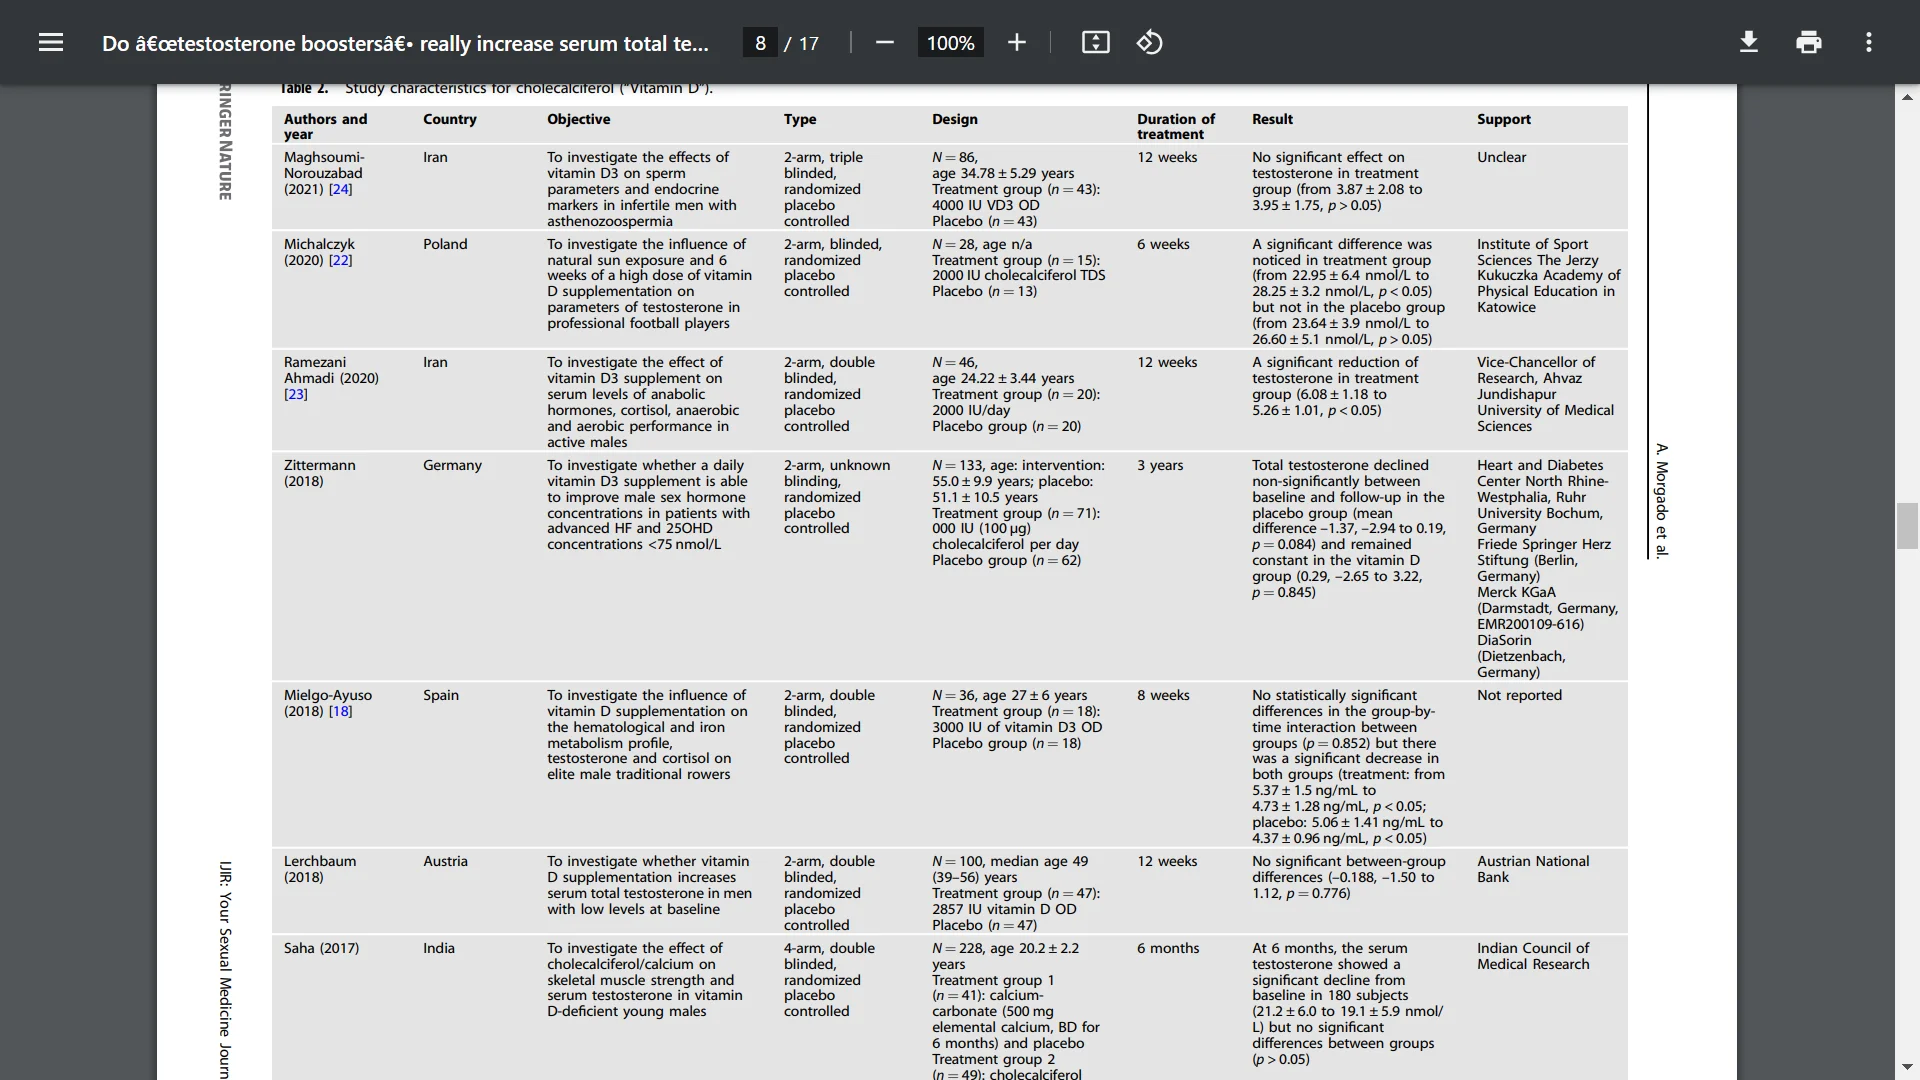Click the 100% zoom level field
The image size is (1920, 1080).
(950, 43)
